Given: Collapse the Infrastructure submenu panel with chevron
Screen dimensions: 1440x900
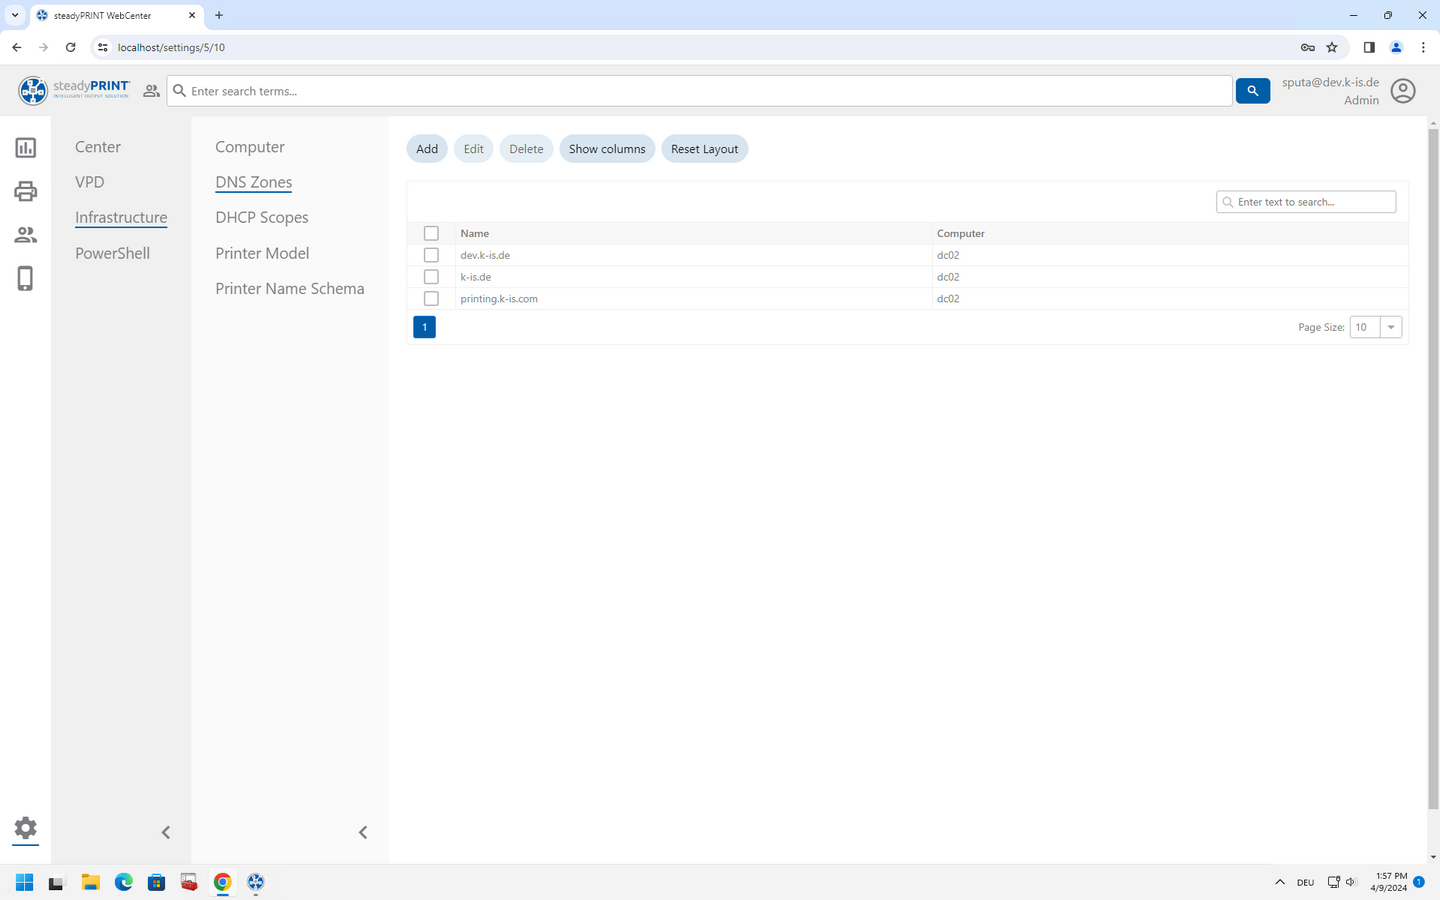Looking at the screenshot, I should [x=363, y=832].
